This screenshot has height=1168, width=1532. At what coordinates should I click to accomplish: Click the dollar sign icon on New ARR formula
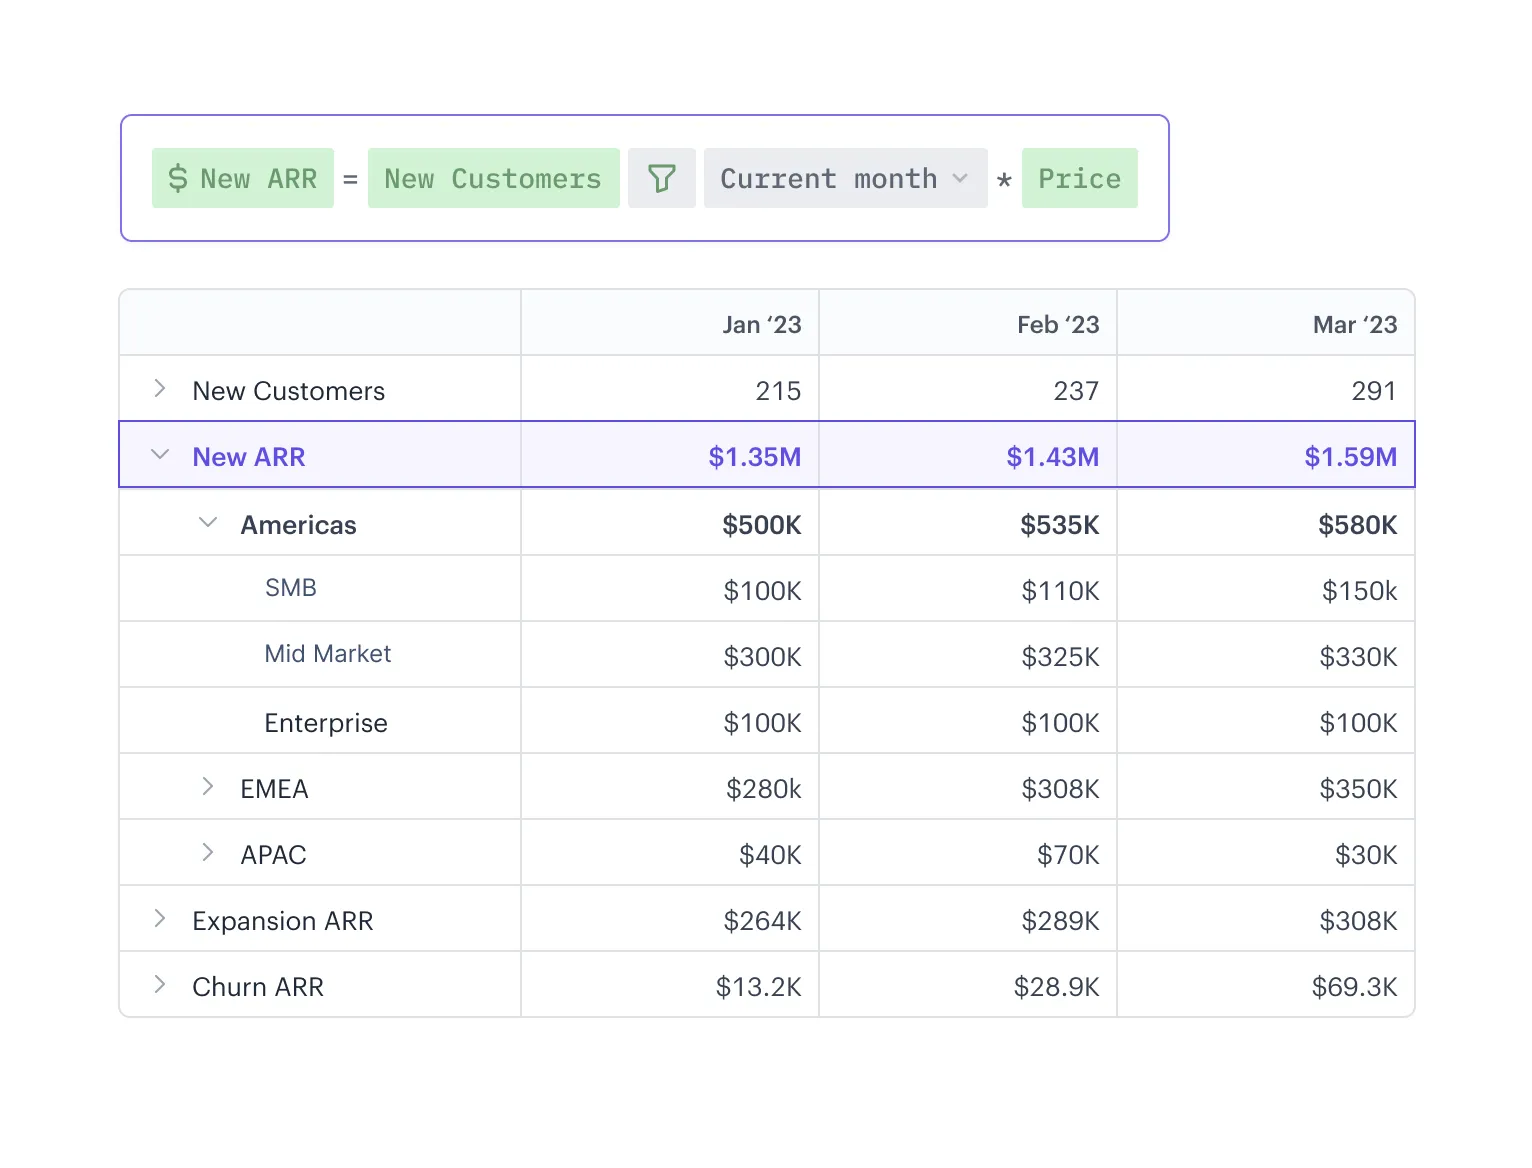176,178
